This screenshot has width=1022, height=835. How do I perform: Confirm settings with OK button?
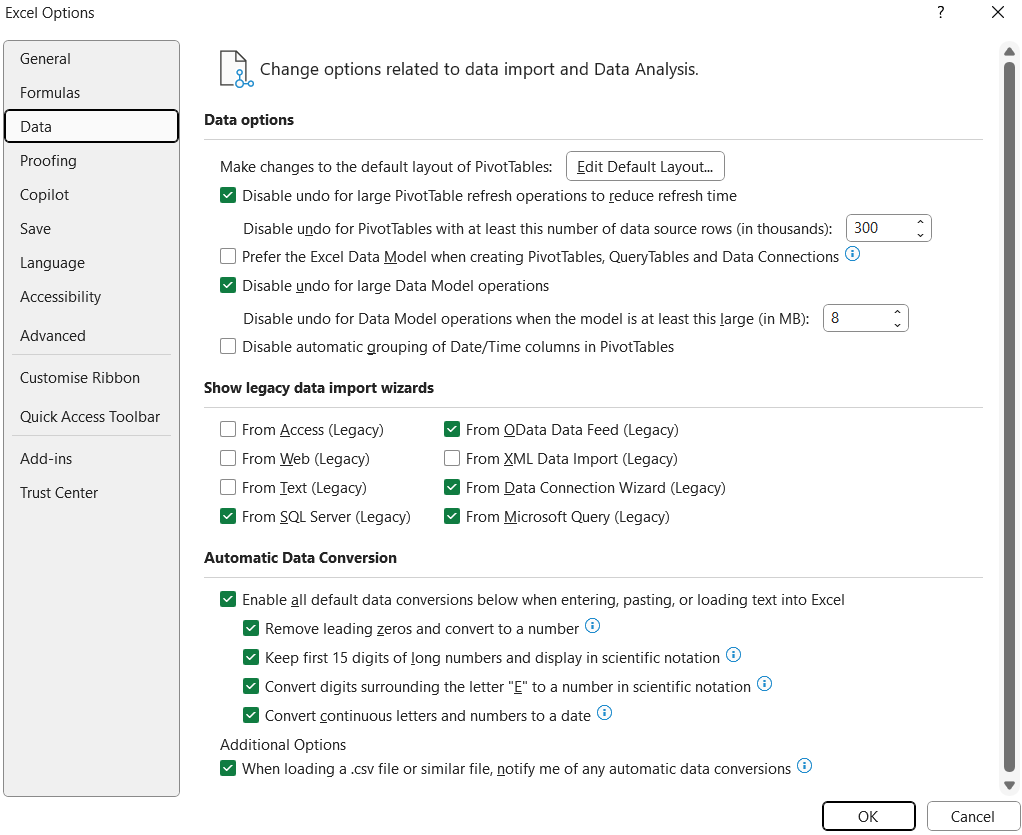tap(868, 816)
